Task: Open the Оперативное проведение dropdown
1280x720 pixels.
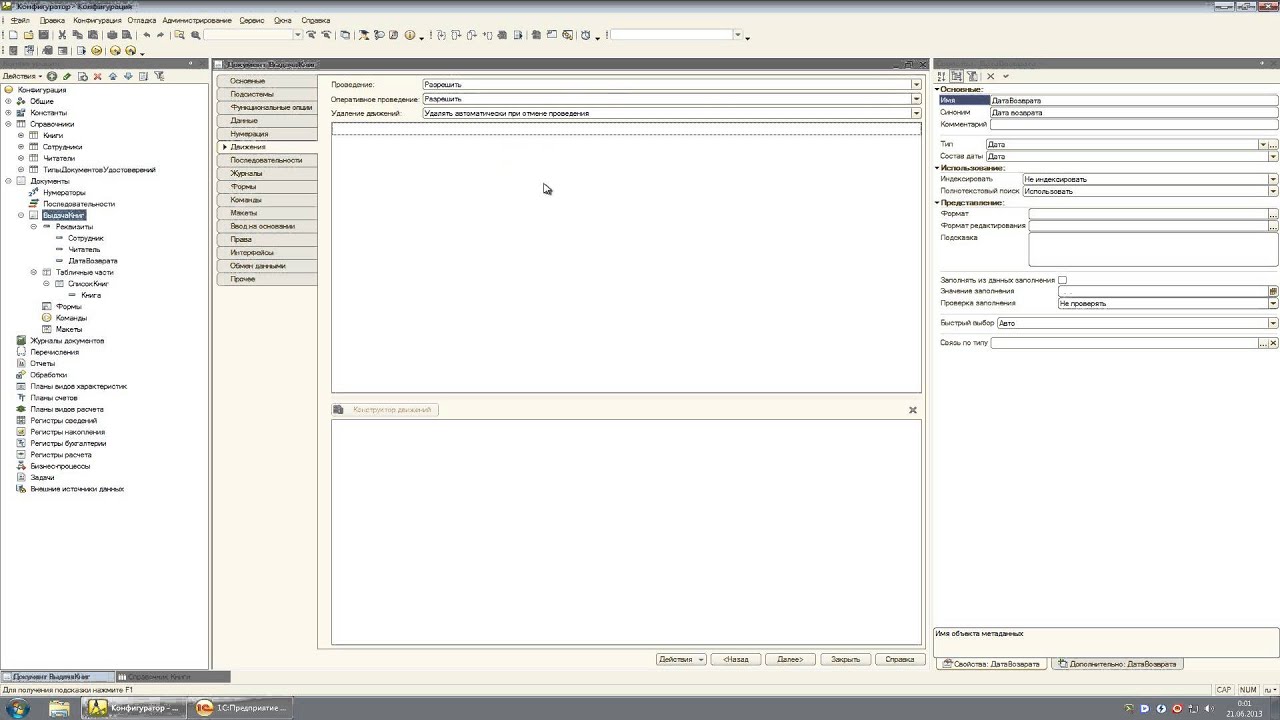Action: 916,99
